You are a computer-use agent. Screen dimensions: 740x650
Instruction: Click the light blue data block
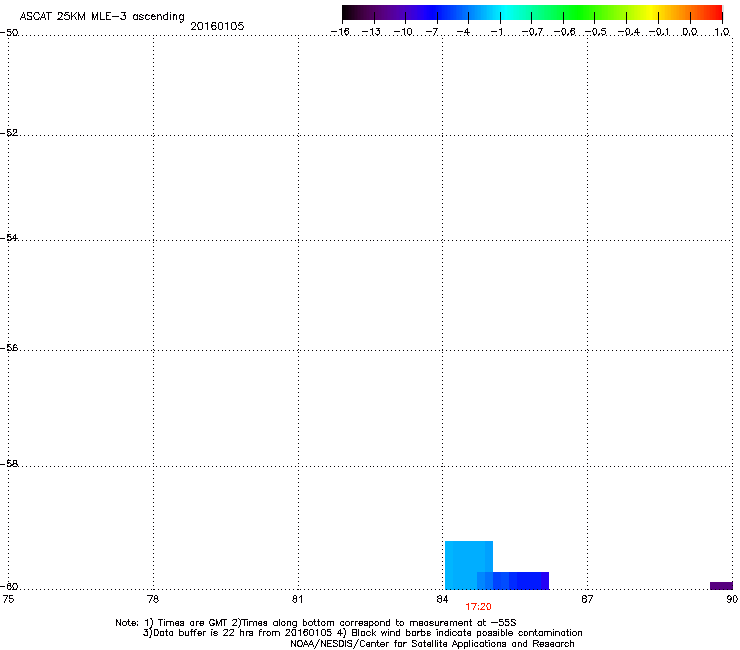tap(469, 565)
